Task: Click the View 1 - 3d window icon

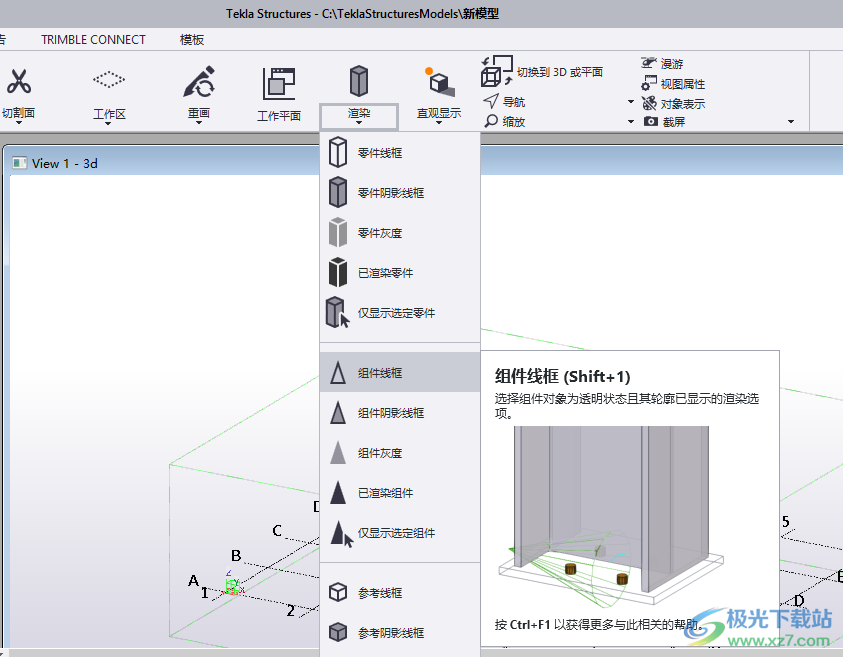Action: coord(19,163)
